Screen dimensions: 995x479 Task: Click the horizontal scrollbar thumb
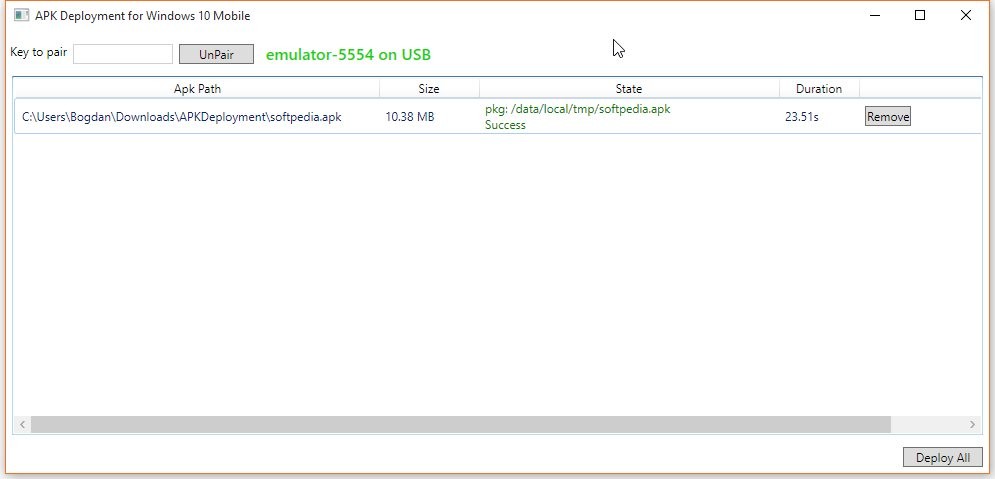(461, 424)
